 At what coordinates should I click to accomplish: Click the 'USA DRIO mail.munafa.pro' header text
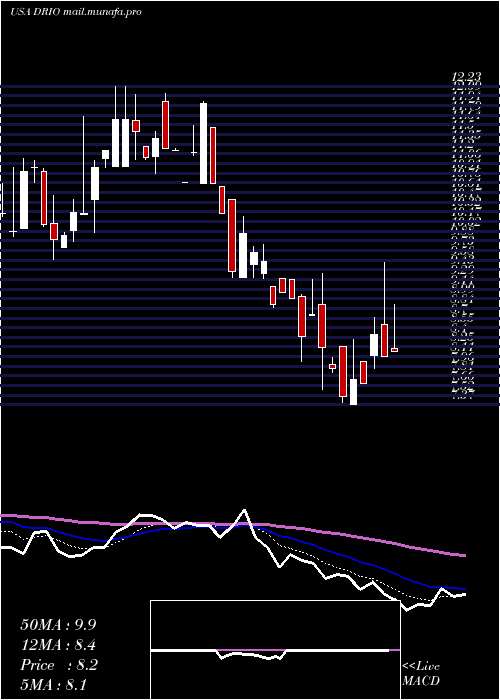coord(75,12)
